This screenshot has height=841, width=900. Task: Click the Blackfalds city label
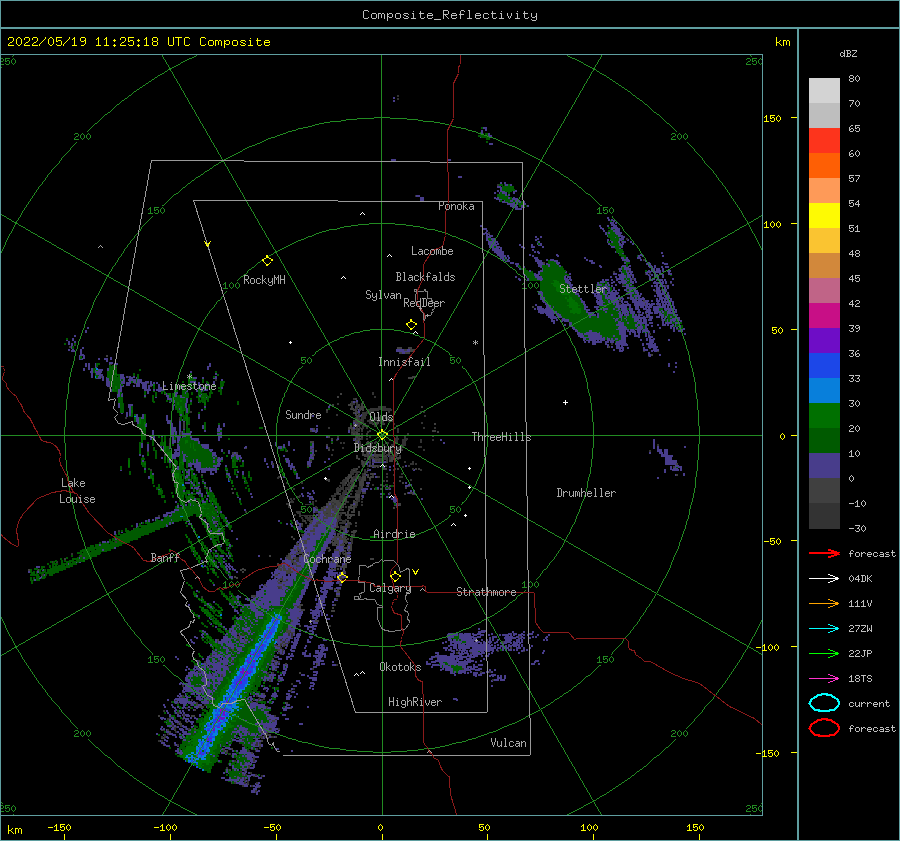click(425, 277)
